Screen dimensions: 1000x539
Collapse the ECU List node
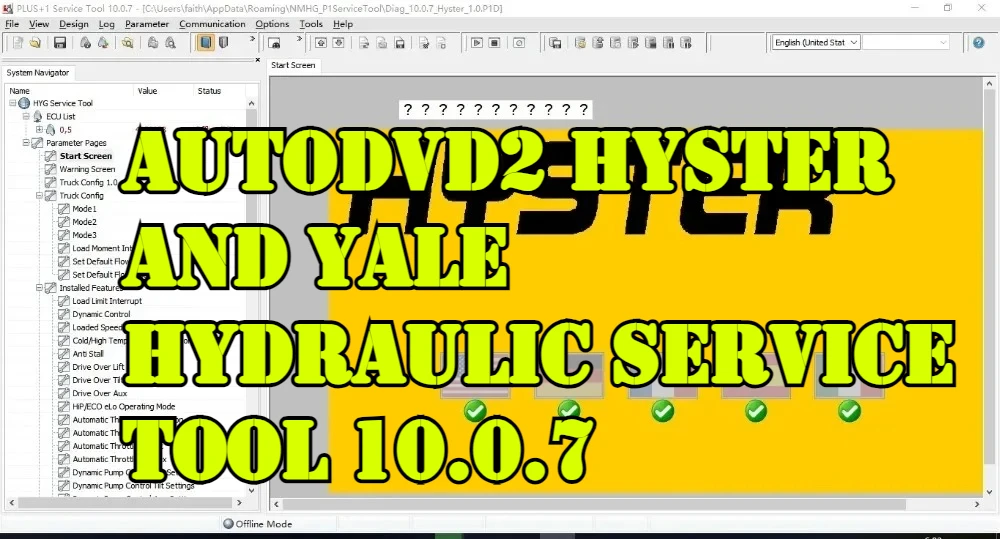point(26,116)
